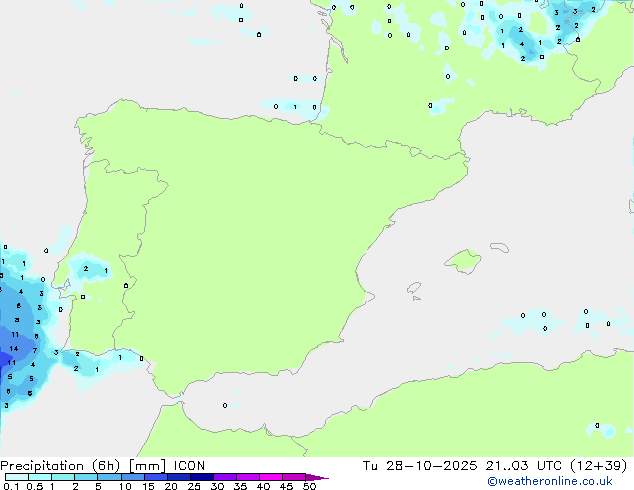Click the 14 mm value on map
The width and height of the screenshot is (634, 490).
(x=14, y=348)
